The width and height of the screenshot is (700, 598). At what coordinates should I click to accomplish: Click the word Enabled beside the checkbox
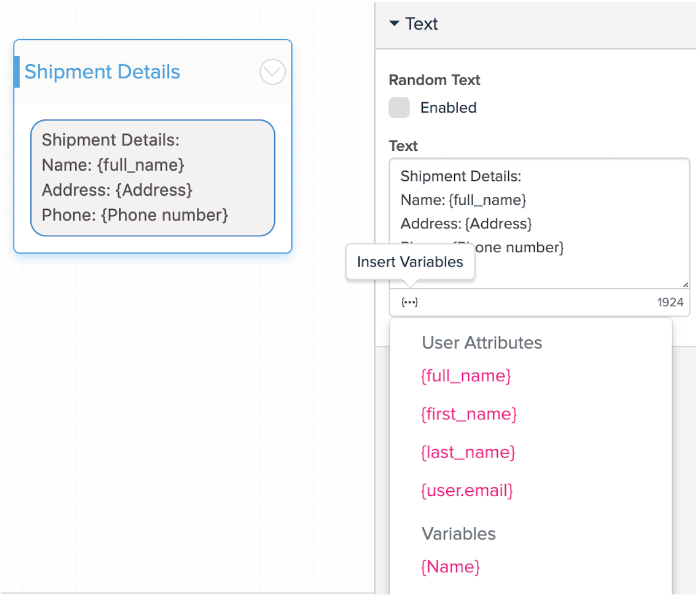[x=448, y=108]
